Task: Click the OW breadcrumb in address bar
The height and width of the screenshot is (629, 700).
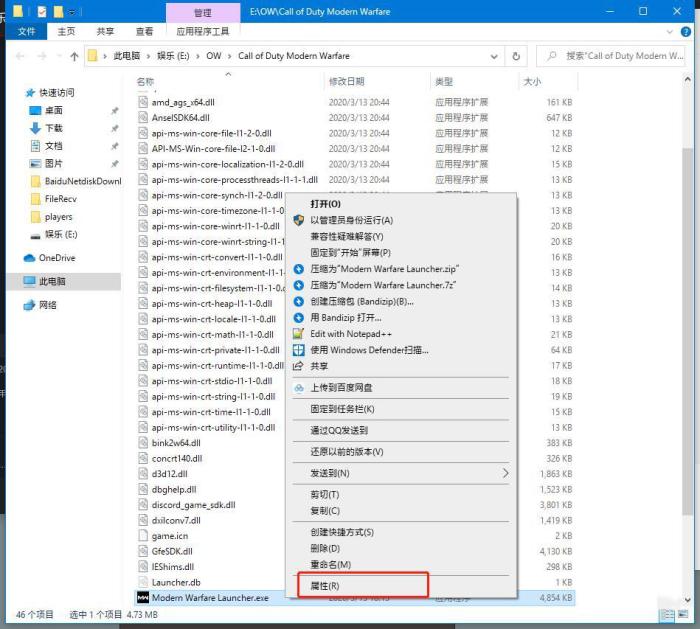Action: 213,56
